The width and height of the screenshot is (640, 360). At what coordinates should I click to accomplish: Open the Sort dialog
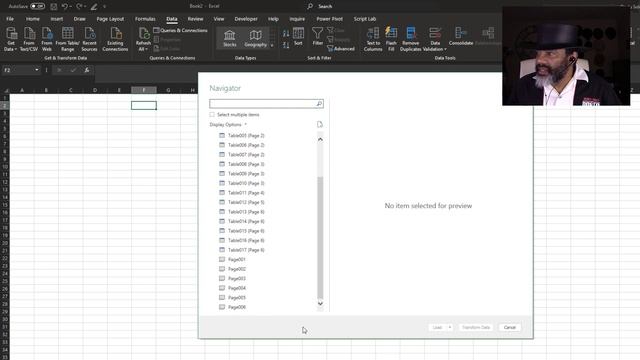pos(298,37)
